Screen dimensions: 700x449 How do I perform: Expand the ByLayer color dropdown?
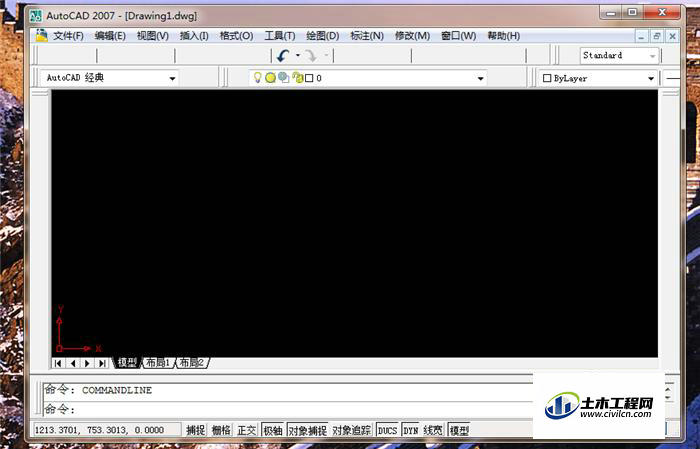tap(651, 79)
